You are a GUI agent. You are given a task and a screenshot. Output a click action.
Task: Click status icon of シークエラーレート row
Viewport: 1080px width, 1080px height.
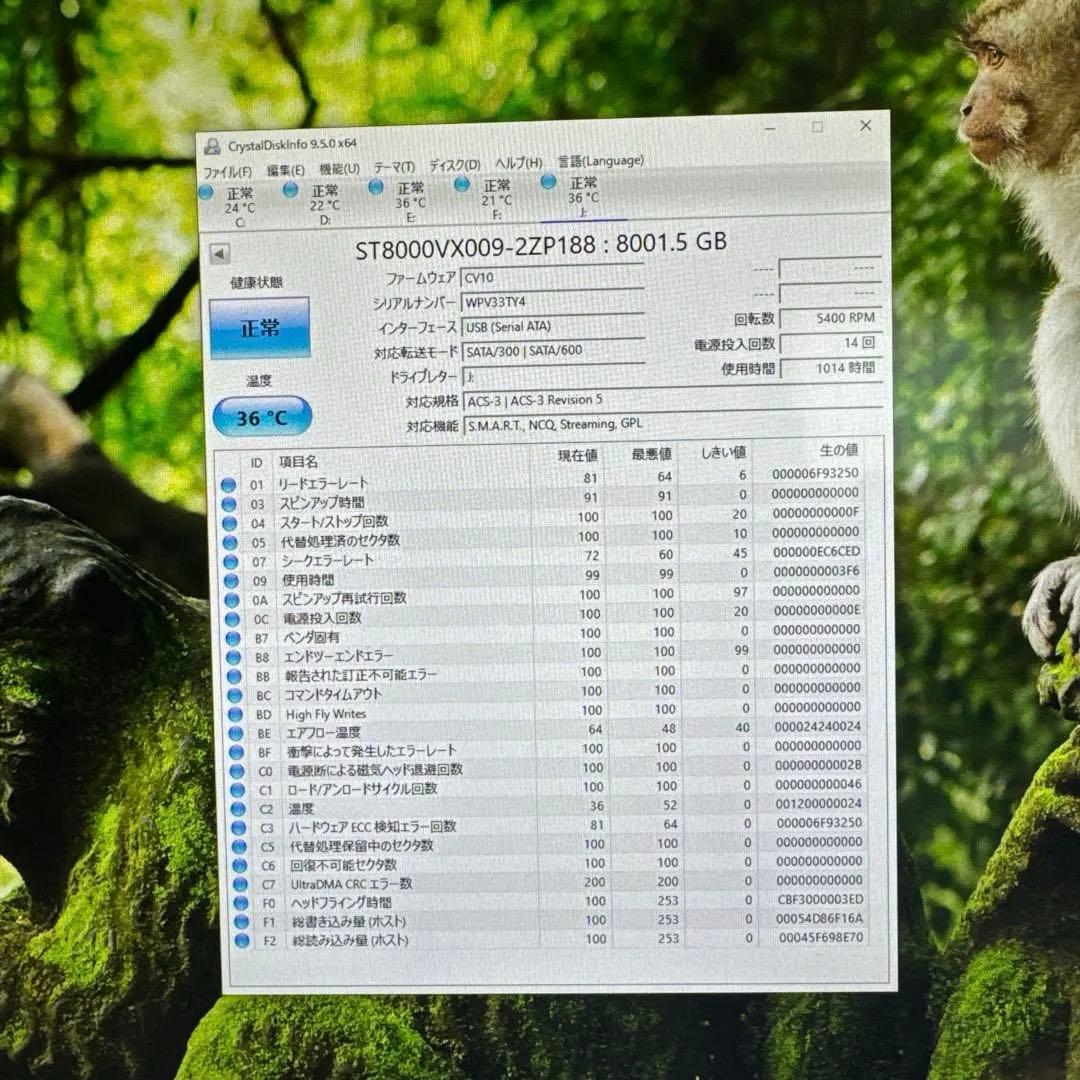click(x=231, y=562)
